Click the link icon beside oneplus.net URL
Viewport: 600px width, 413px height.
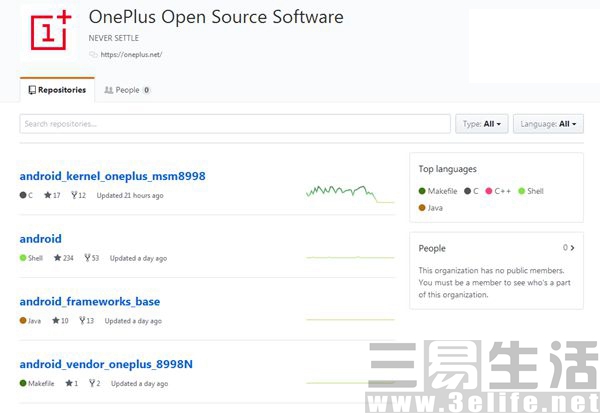tap(93, 55)
